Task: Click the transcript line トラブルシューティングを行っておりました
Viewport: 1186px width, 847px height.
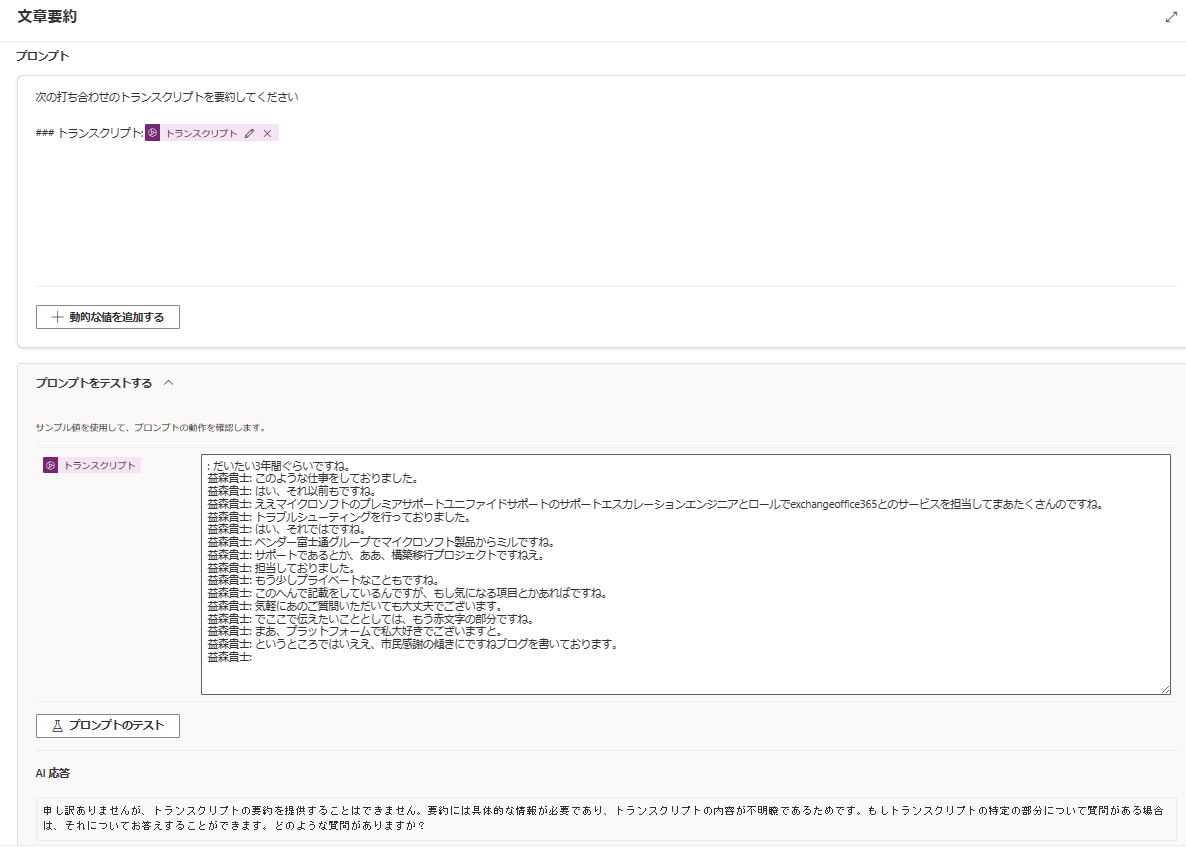Action: 339,517
